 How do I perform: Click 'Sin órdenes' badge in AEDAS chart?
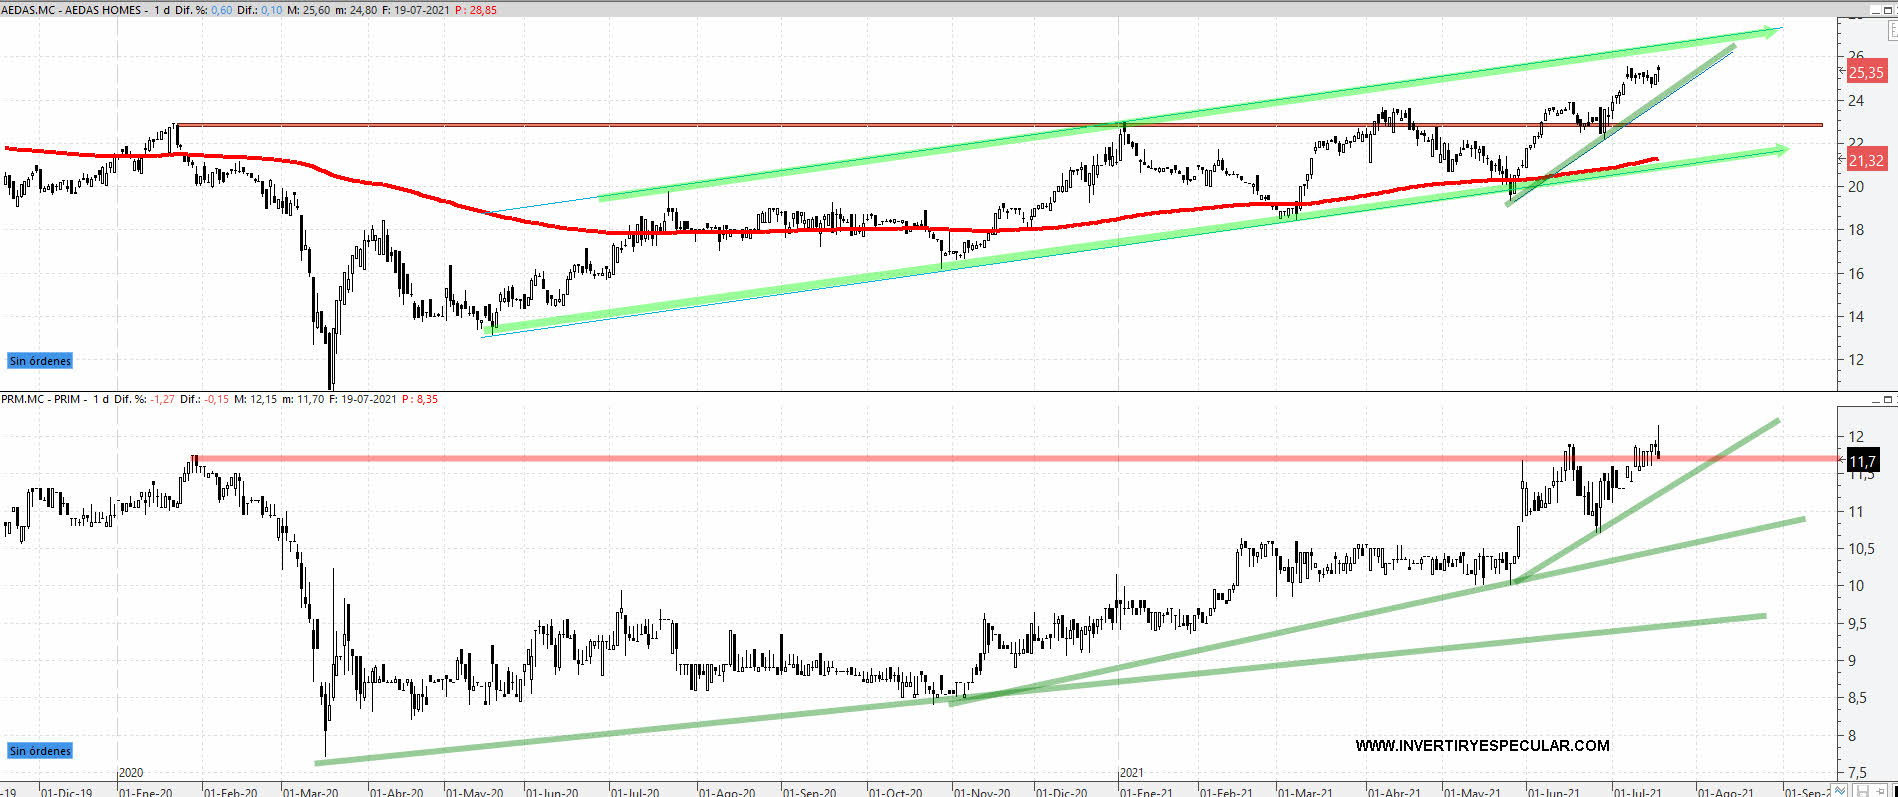tap(40, 361)
